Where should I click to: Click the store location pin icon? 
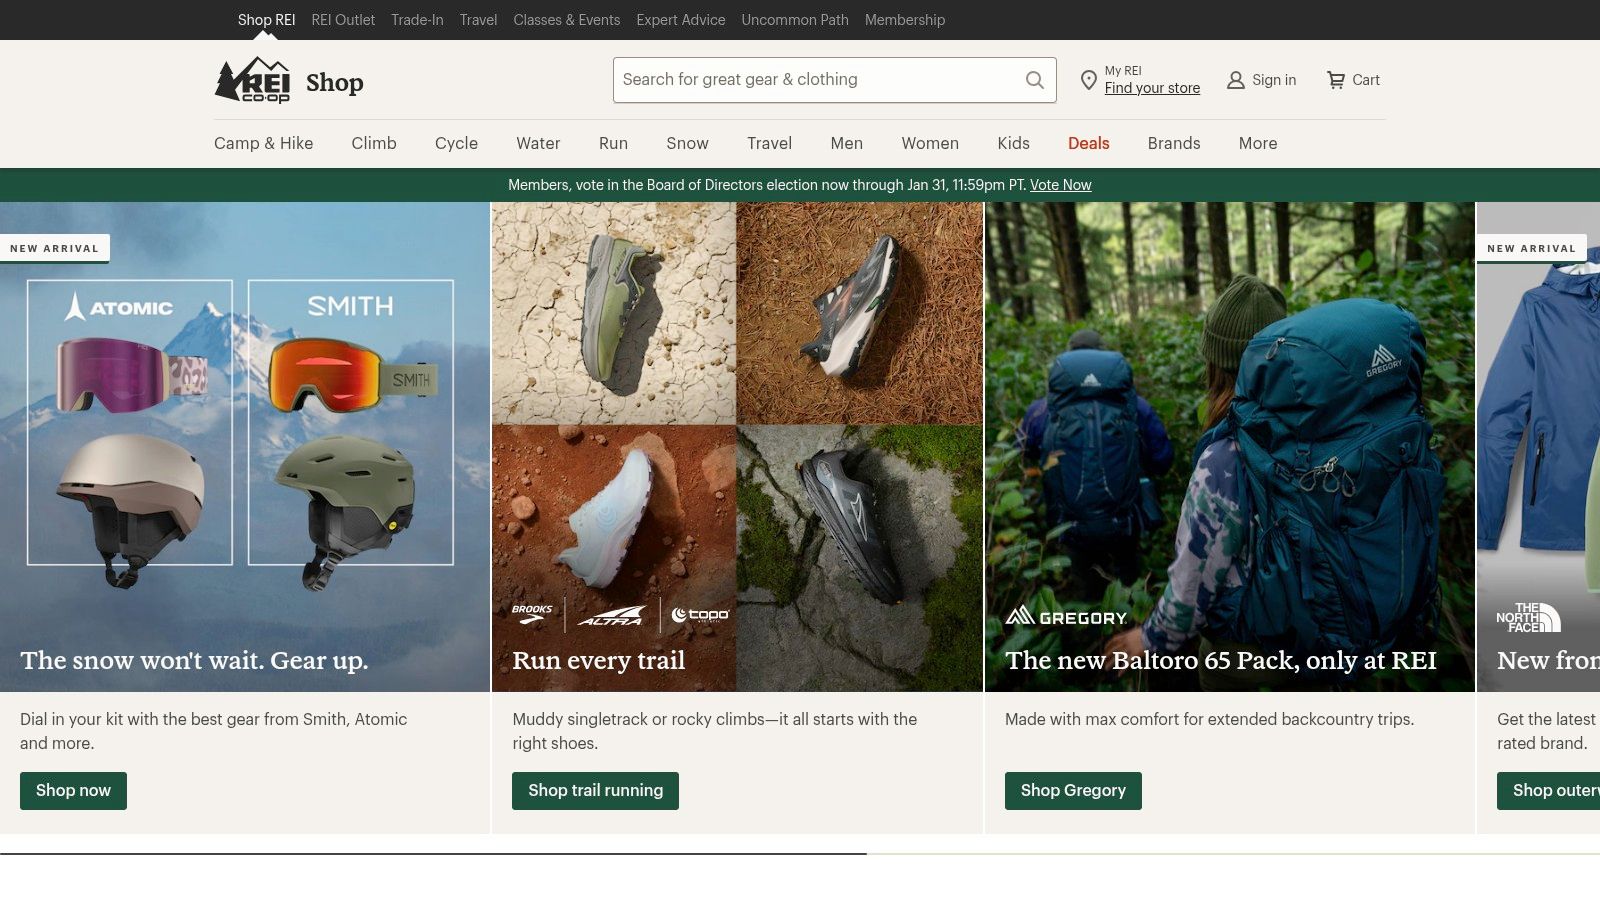(1089, 80)
